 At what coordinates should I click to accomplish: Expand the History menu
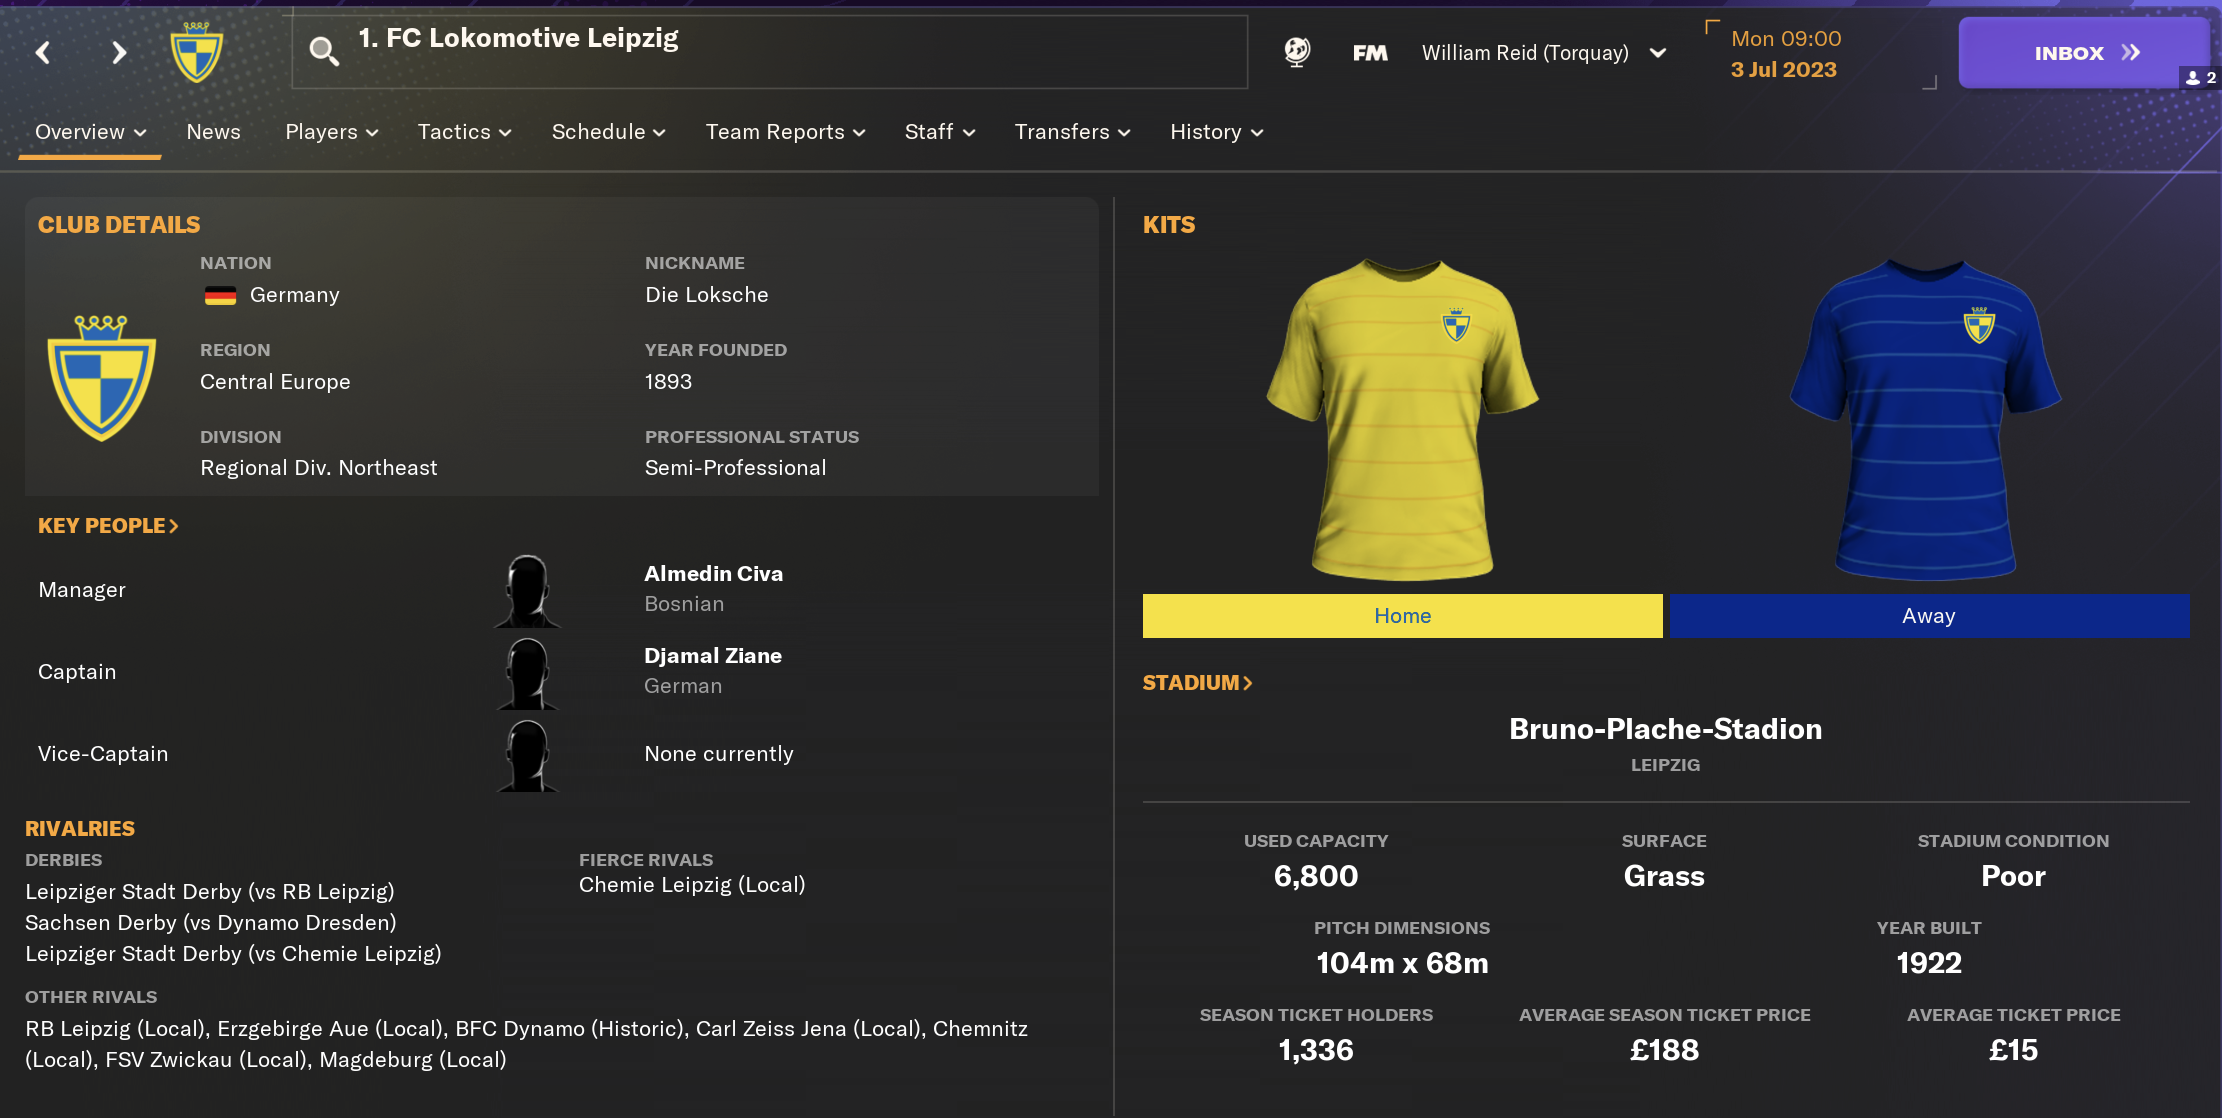tap(1217, 132)
